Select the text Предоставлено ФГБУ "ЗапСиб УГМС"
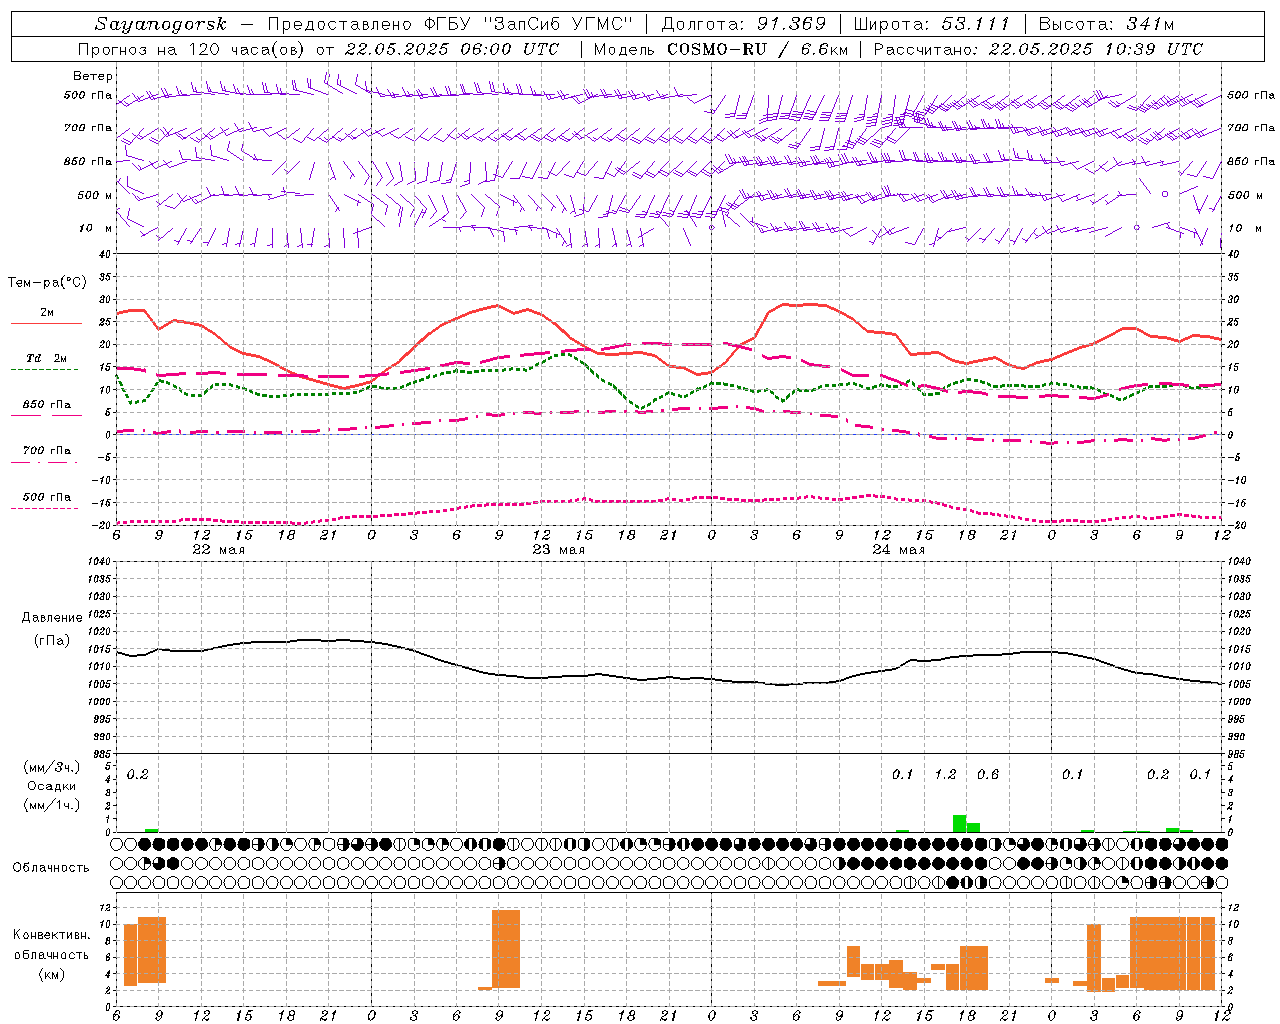Screen dimensions: 1280x1024 pos(451,24)
